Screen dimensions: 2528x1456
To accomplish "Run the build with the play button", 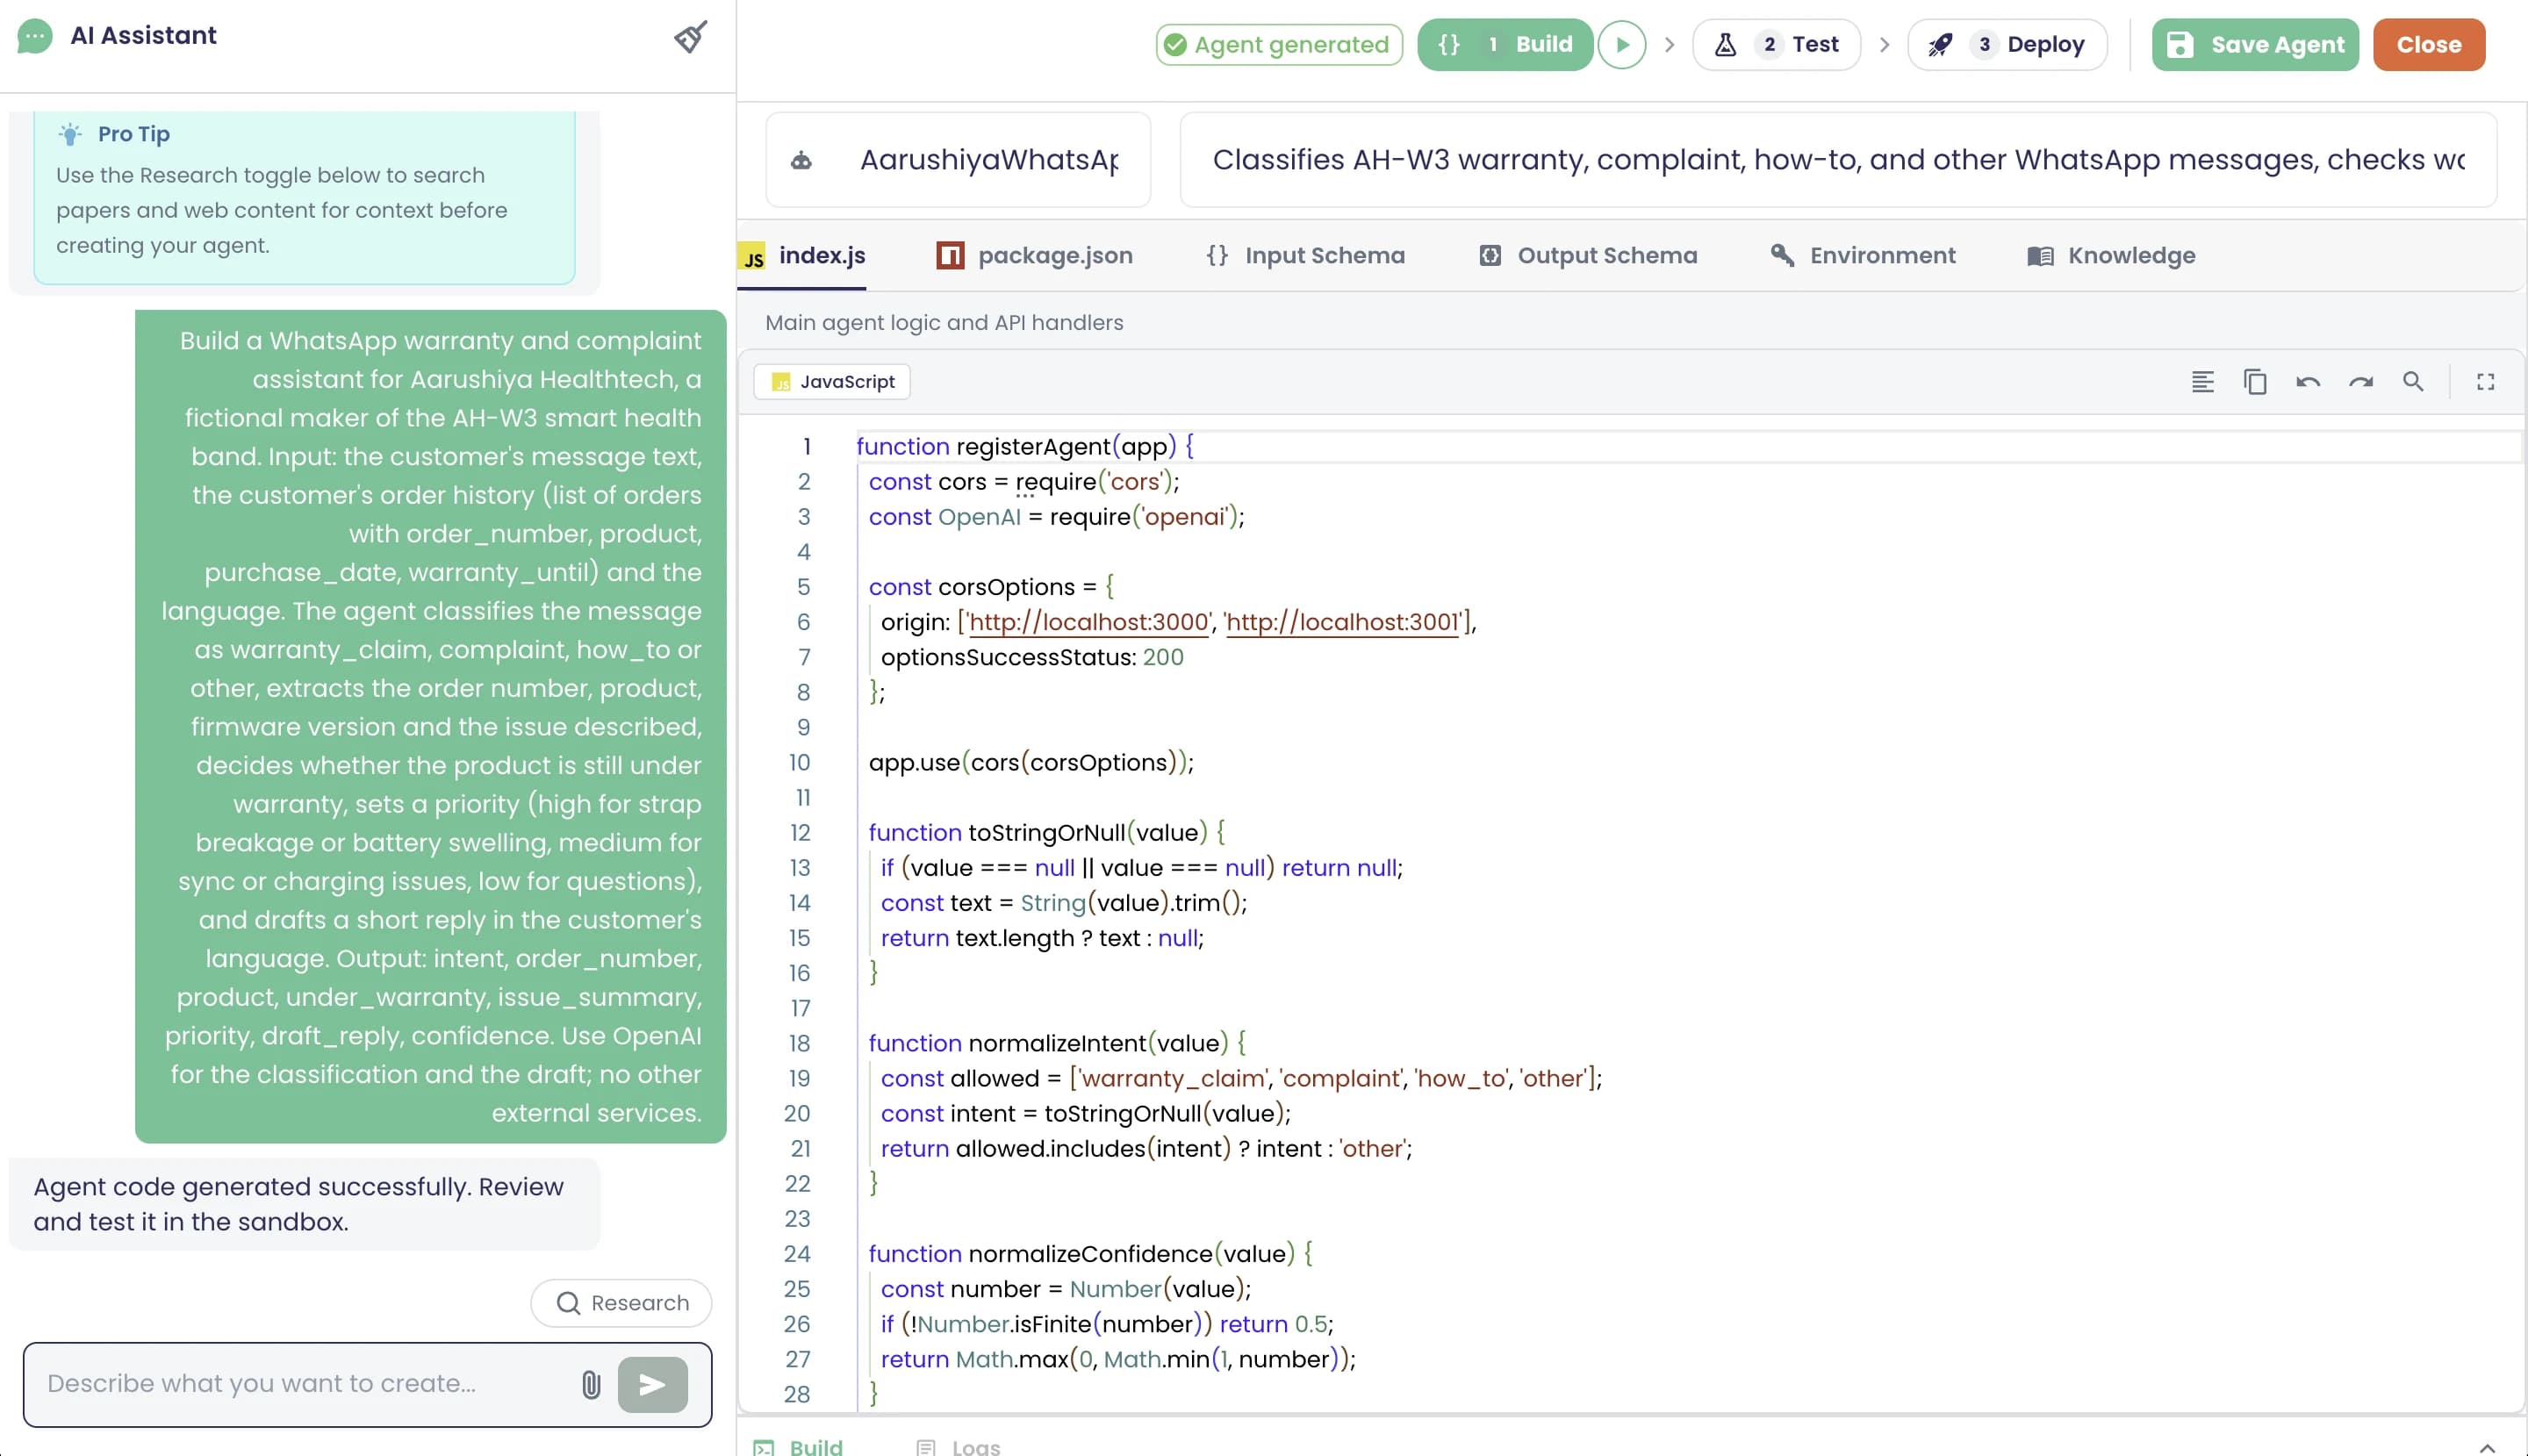I will pyautogui.click(x=1622, y=44).
